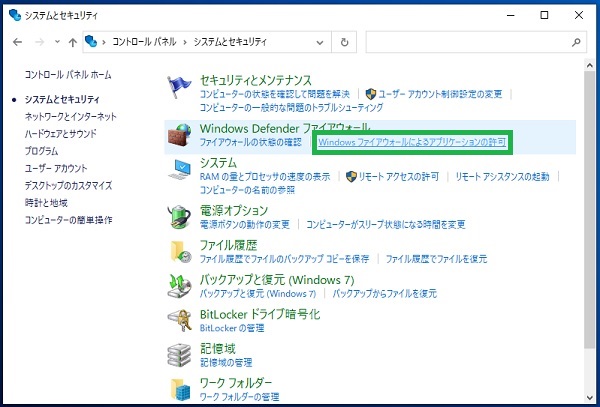This screenshot has width=600, height=407.
Task: Click the Security and Maintenance flag icon
Action: [x=179, y=87]
